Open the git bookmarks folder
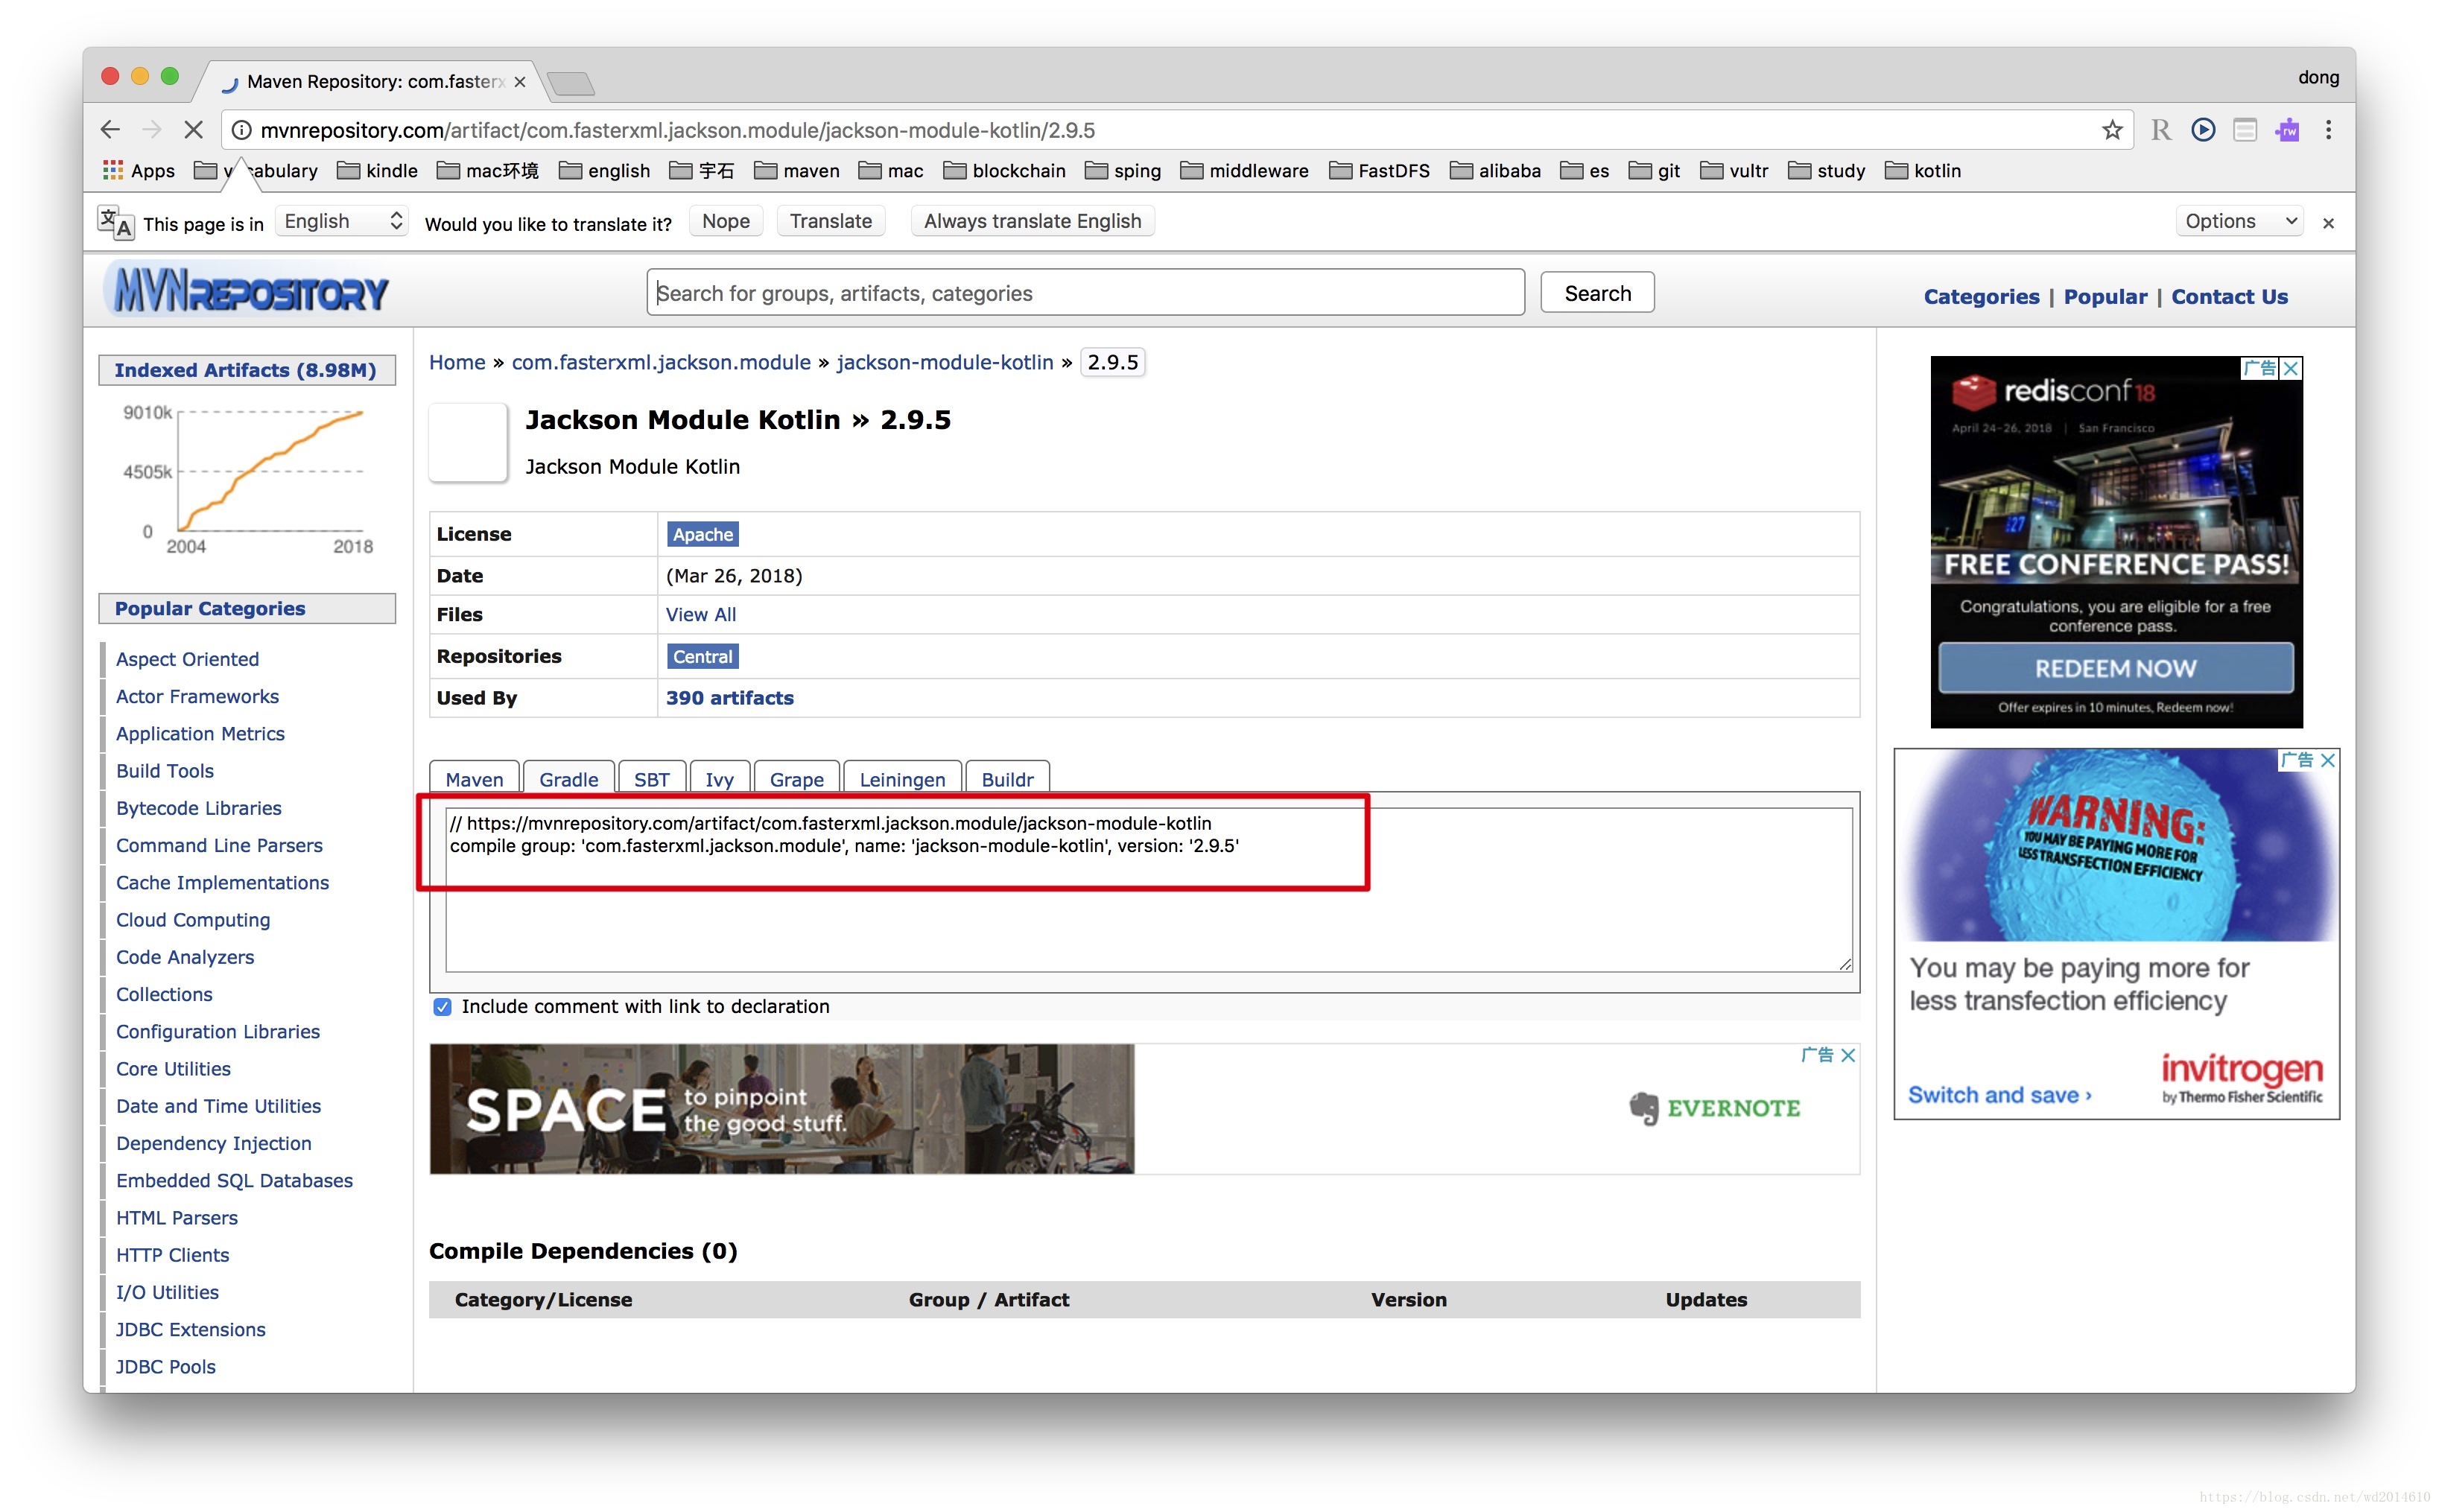 (1653, 171)
